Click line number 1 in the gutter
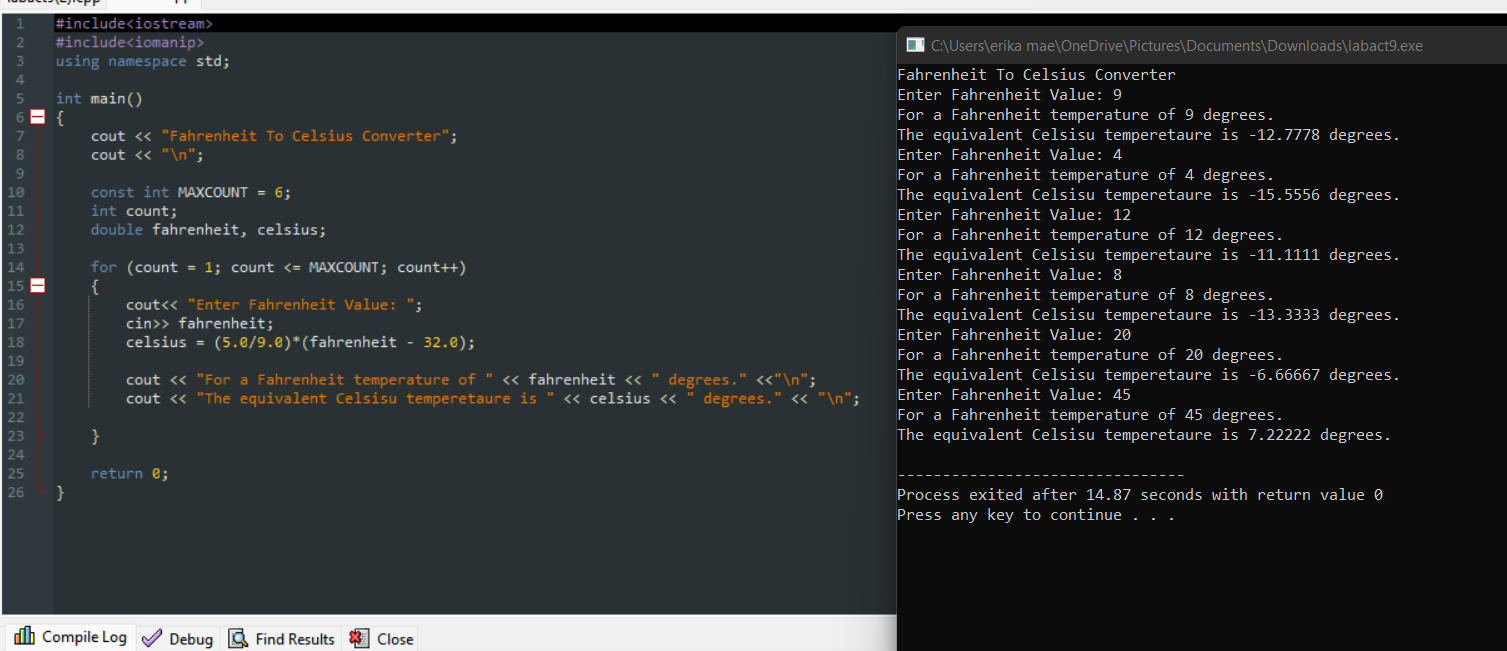 tap(19, 23)
